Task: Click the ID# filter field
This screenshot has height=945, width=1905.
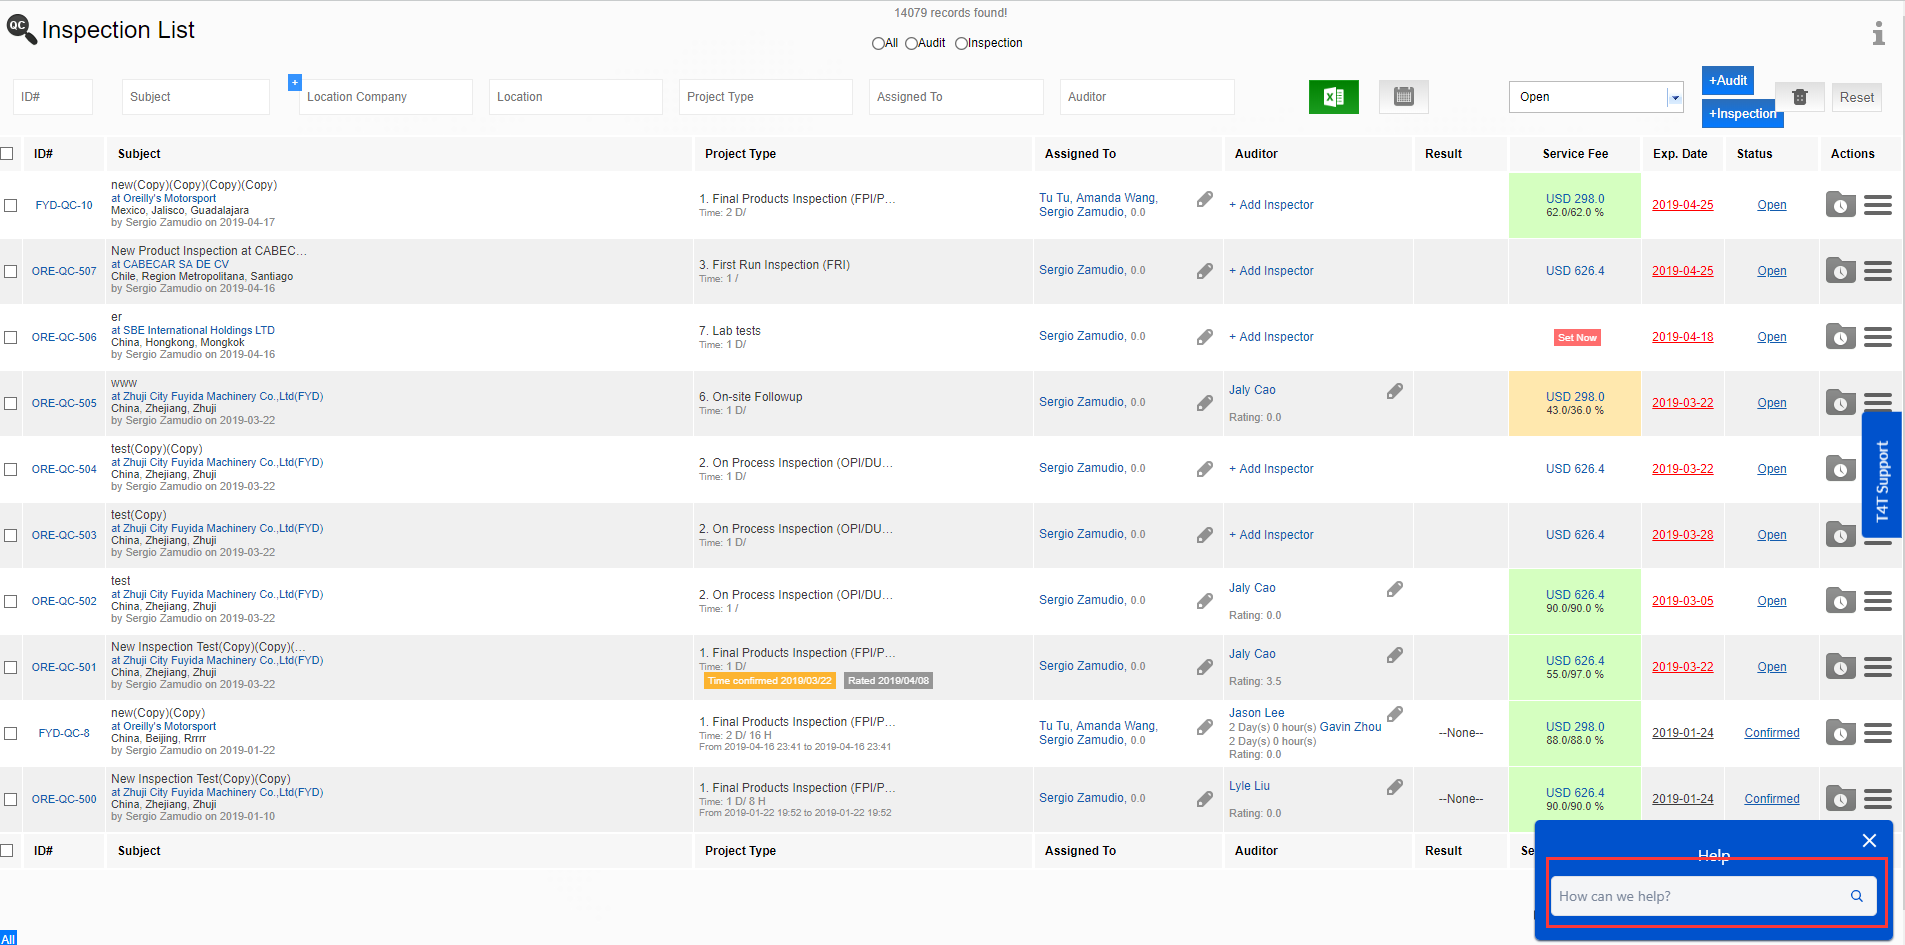Action: coord(53,97)
